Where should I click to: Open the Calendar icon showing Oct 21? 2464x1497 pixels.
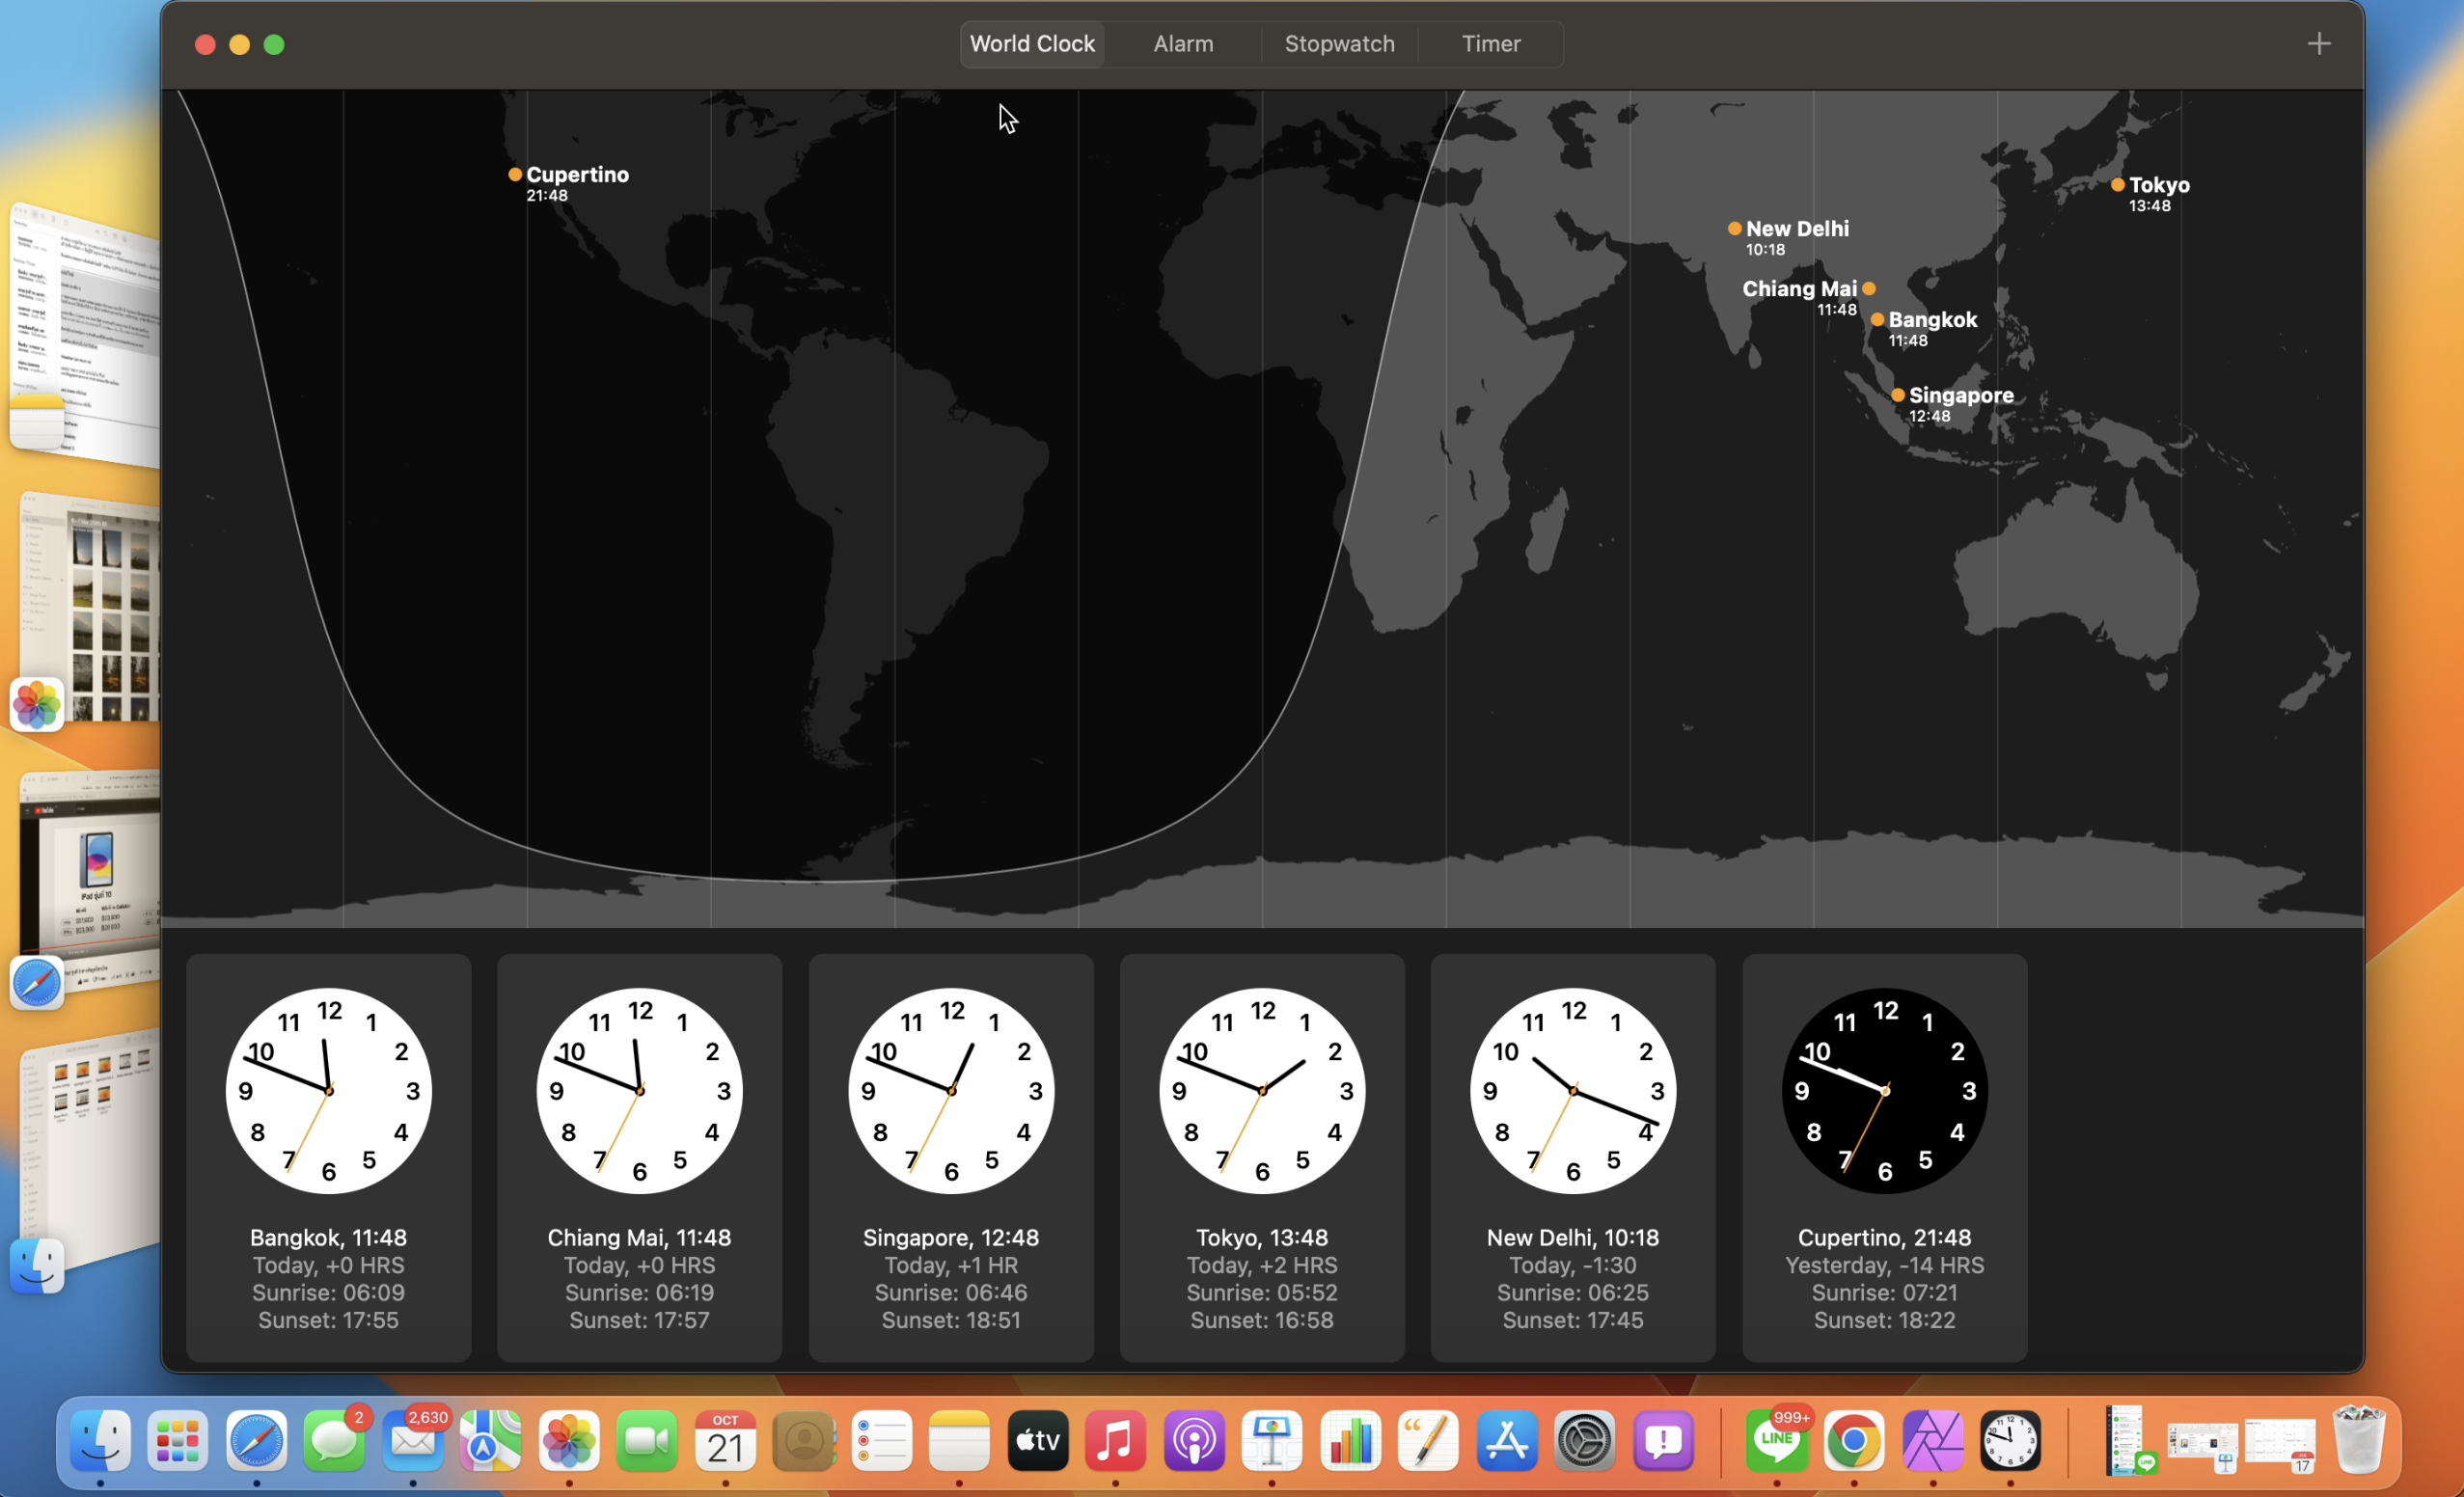(x=725, y=1441)
